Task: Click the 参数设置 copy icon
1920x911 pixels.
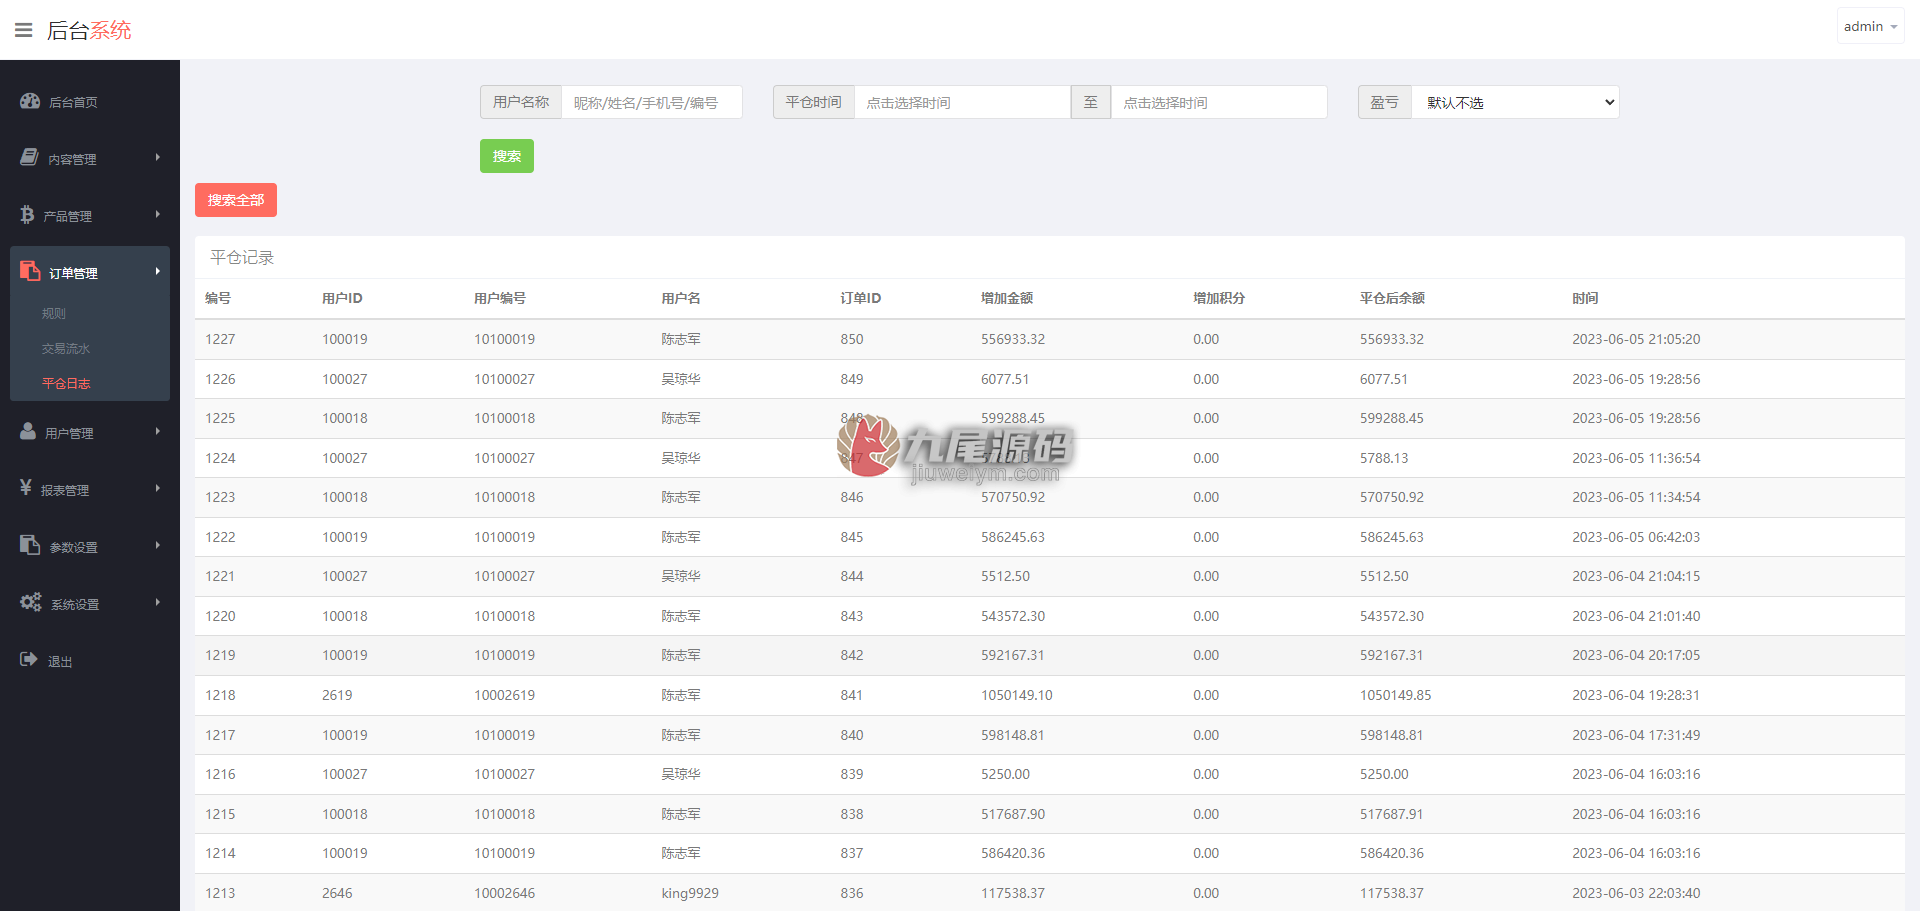Action: pos(30,545)
